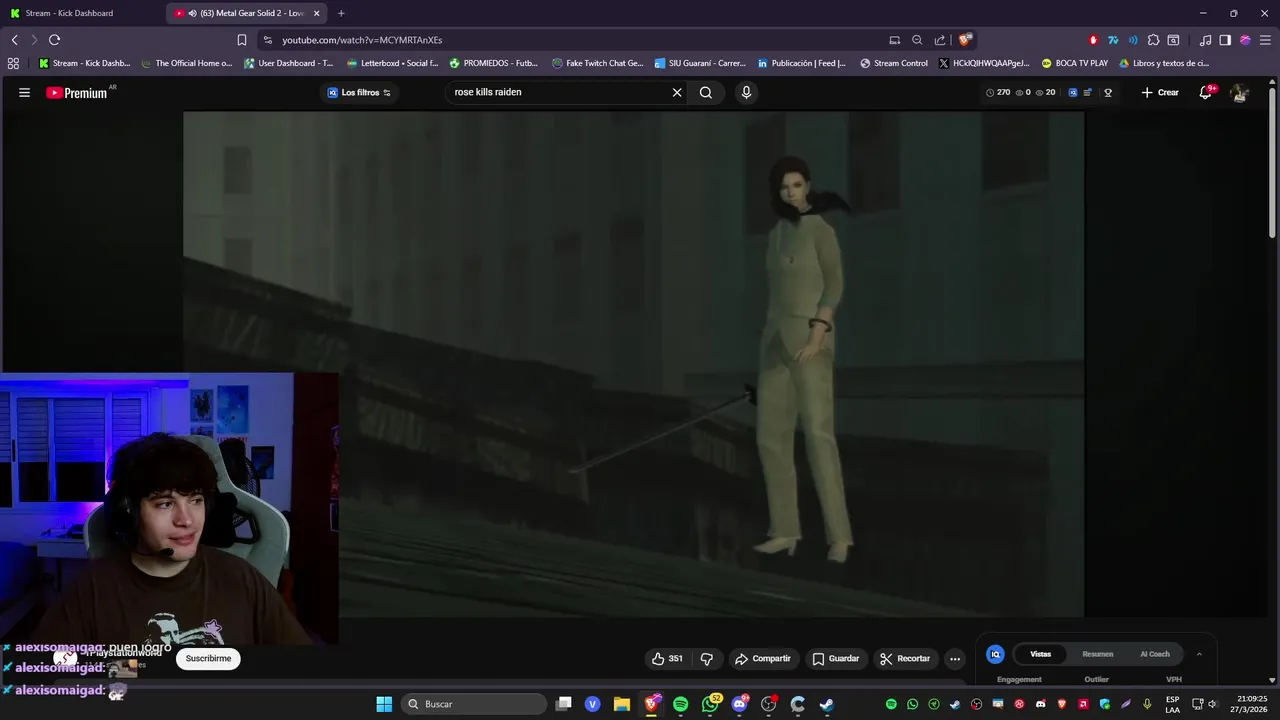Open Brave Shields lion icon
Screen dimensions: 1280x720
965,40
